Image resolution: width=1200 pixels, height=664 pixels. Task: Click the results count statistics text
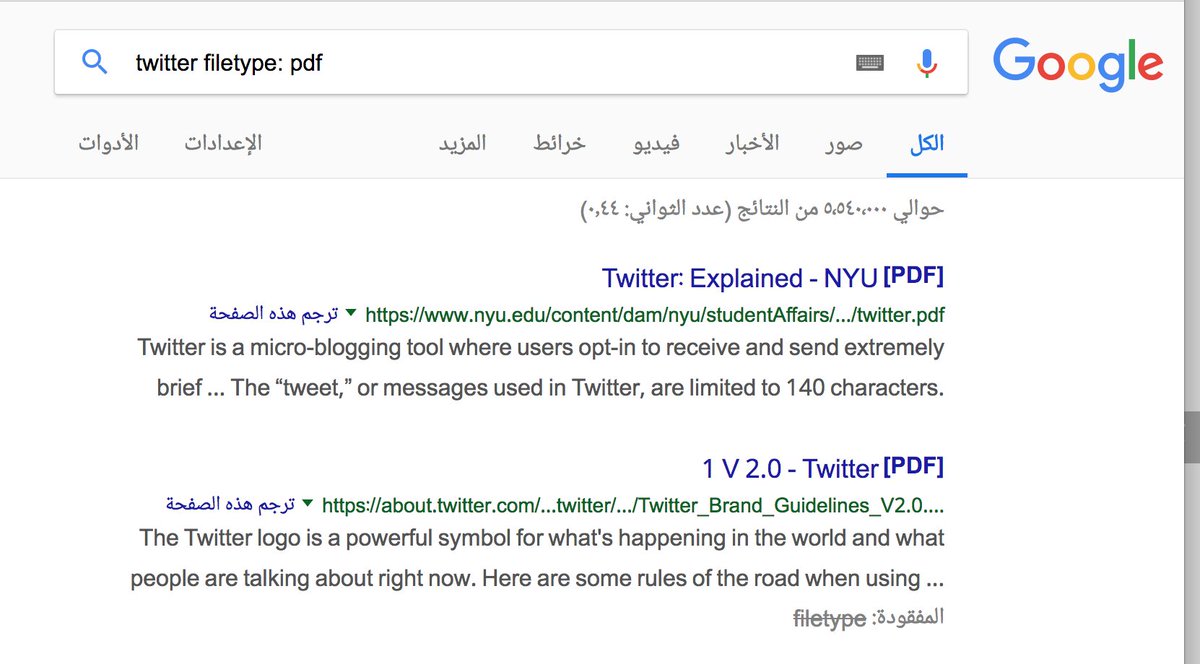click(762, 210)
